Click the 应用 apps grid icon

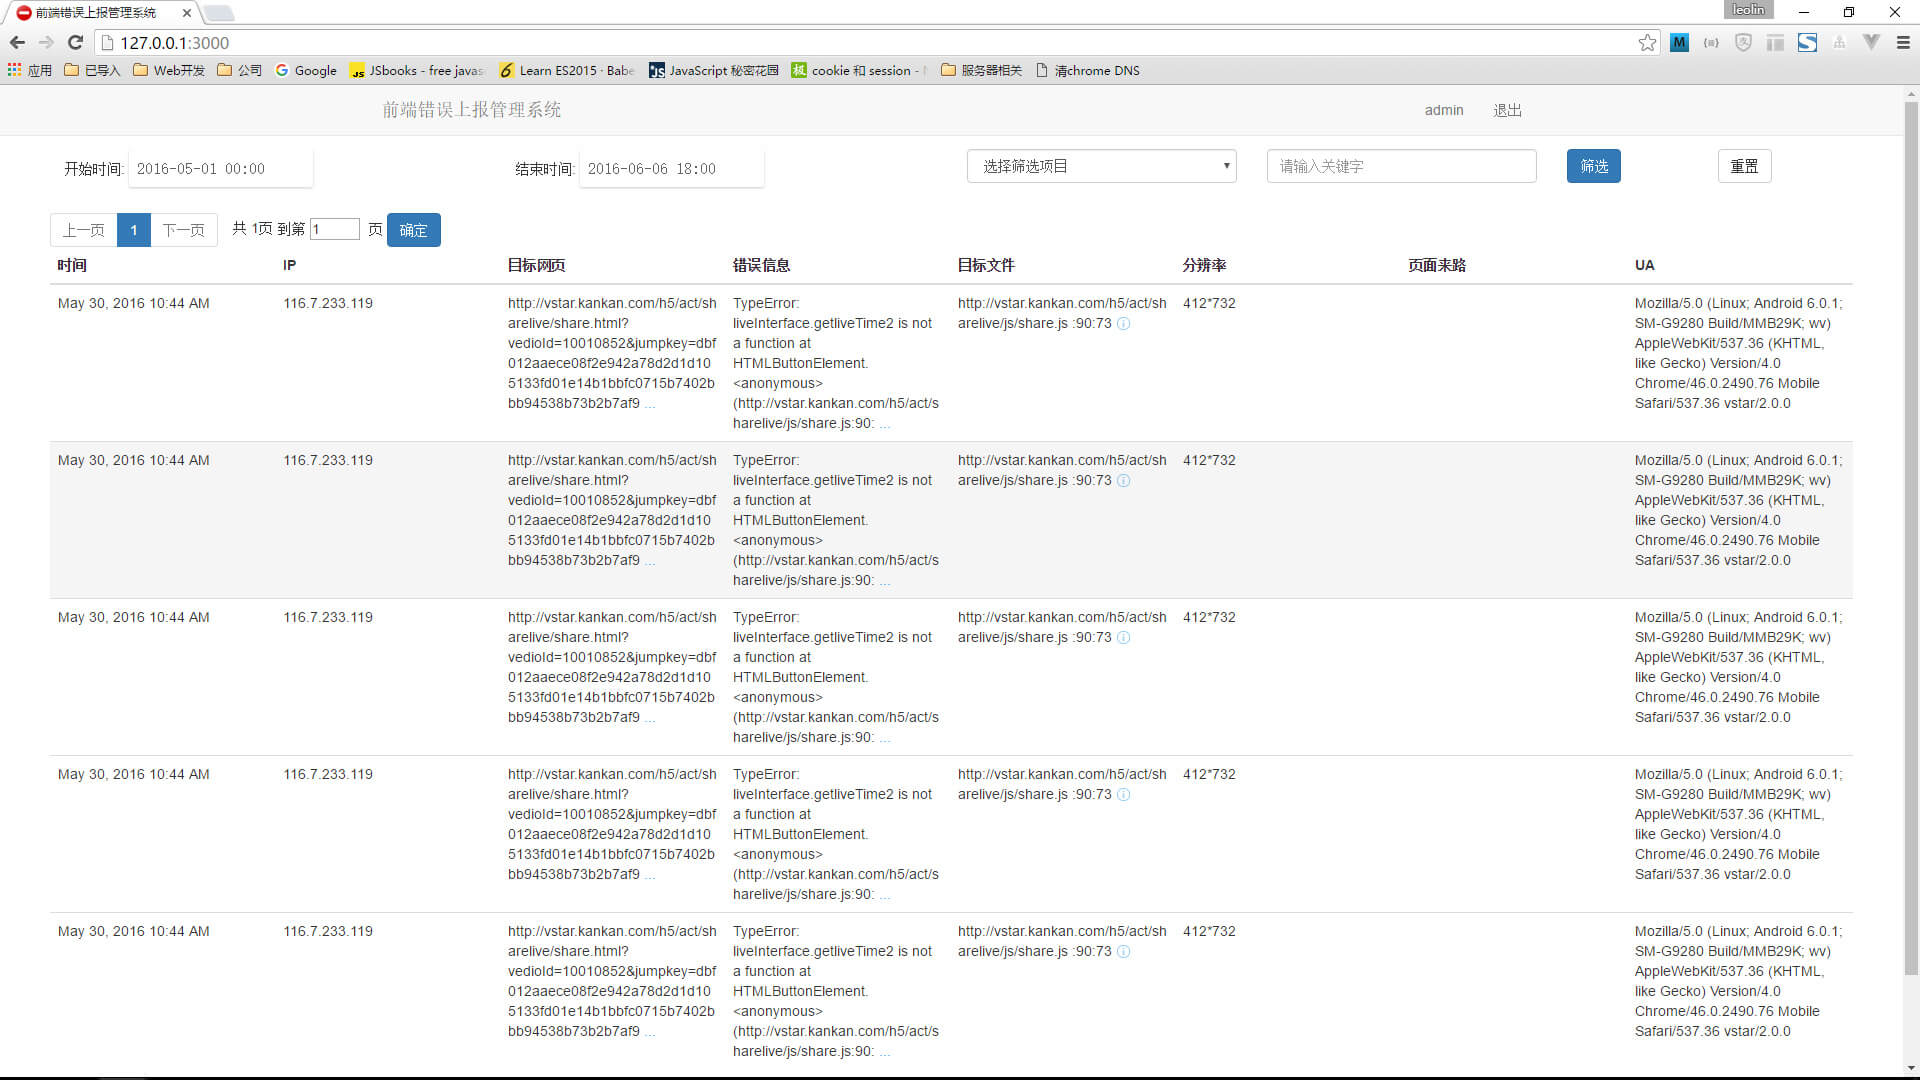15,70
